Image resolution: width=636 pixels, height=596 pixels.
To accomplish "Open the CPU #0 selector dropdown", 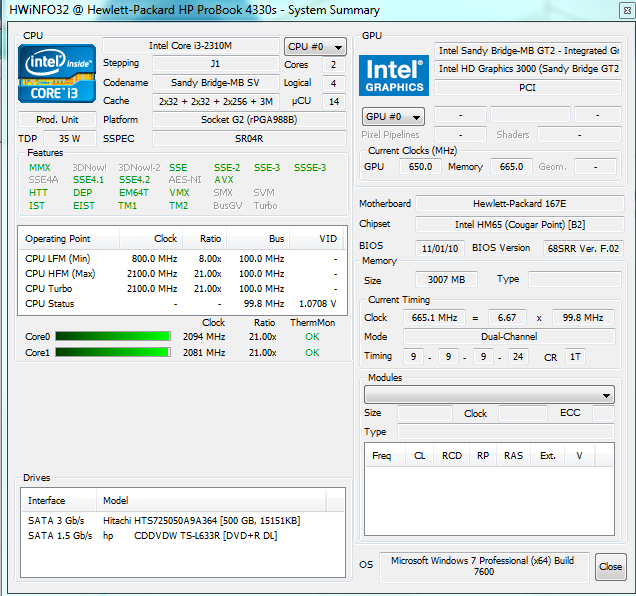I will coord(315,47).
